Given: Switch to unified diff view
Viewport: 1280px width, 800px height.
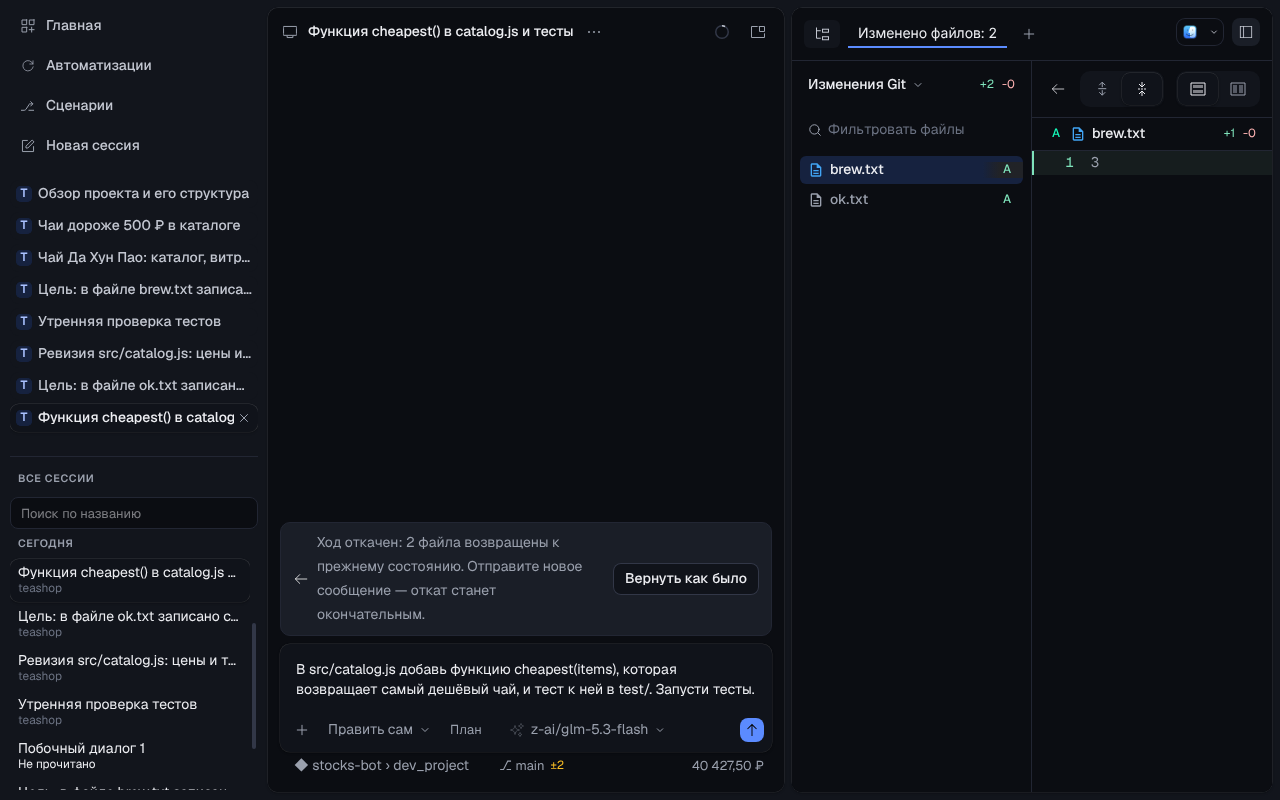Looking at the screenshot, I should (x=1197, y=89).
